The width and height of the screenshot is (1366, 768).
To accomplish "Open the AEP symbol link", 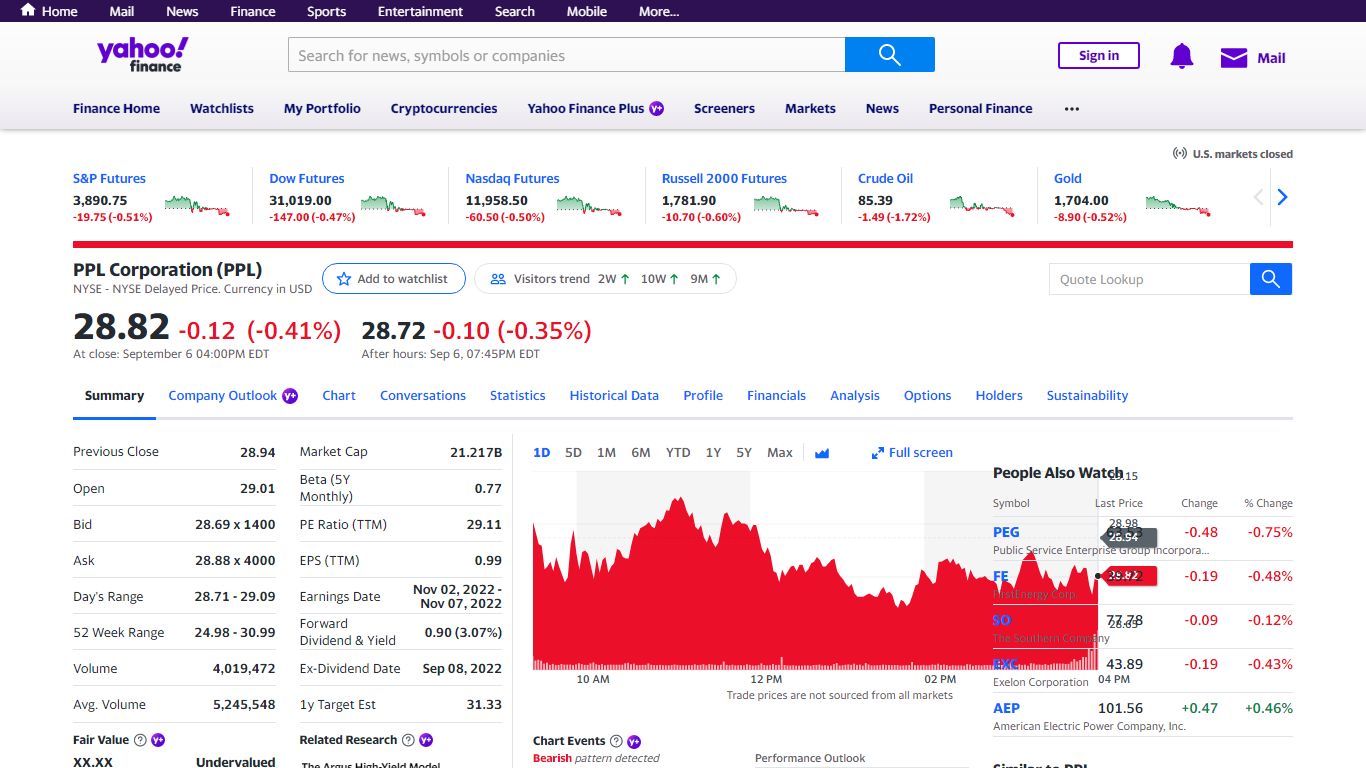I will (1006, 708).
